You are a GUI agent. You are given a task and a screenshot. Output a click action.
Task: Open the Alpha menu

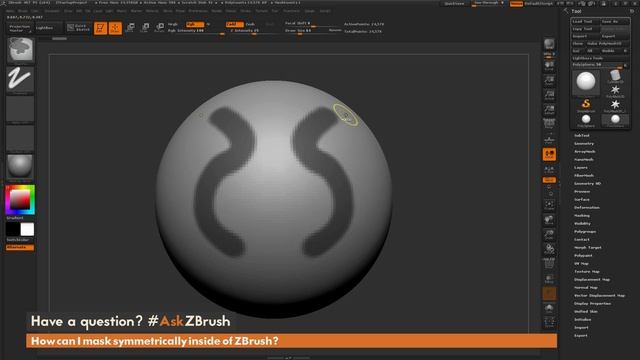[11, 11]
